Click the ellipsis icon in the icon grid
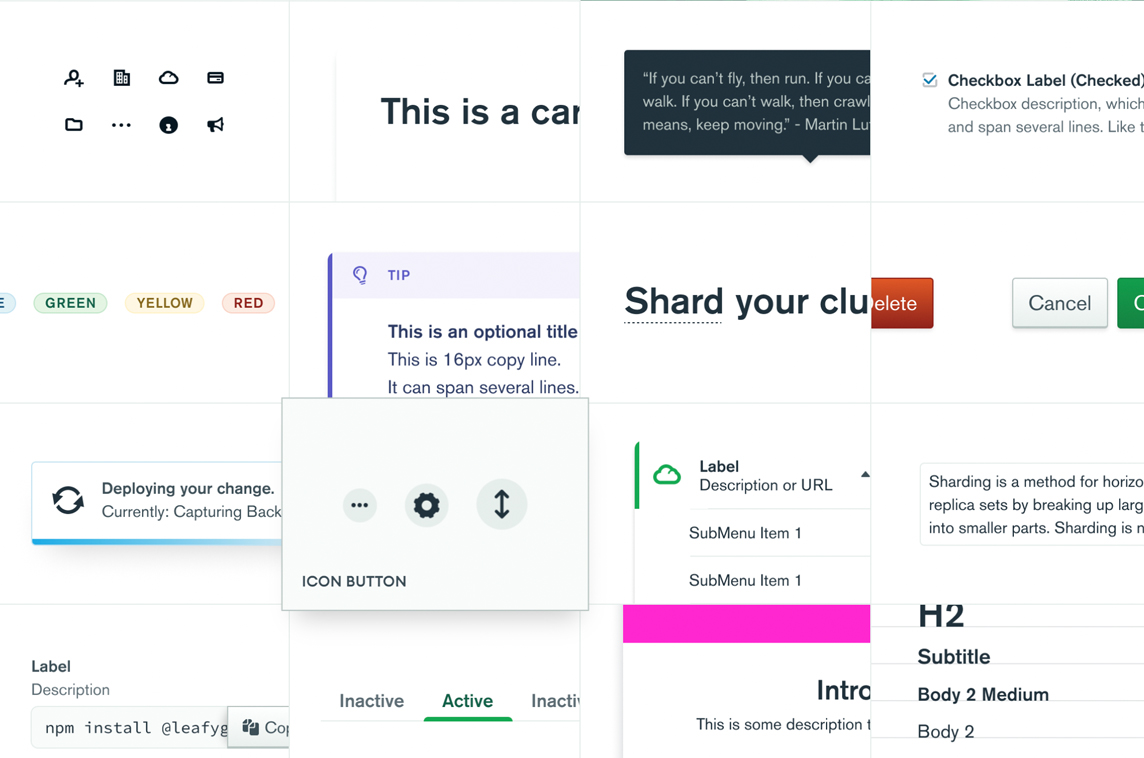The image size is (1144, 758). [121, 125]
